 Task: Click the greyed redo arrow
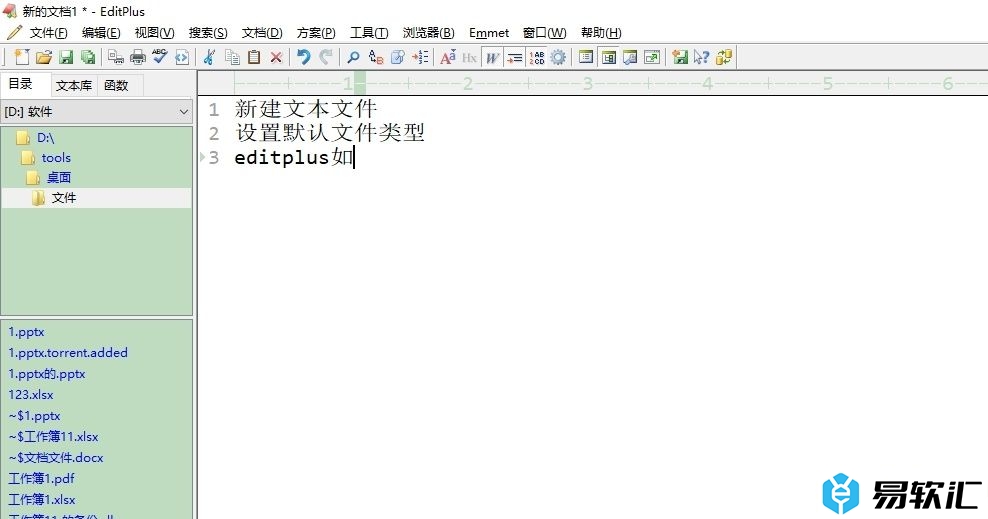pyautogui.click(x=326, y=57)
